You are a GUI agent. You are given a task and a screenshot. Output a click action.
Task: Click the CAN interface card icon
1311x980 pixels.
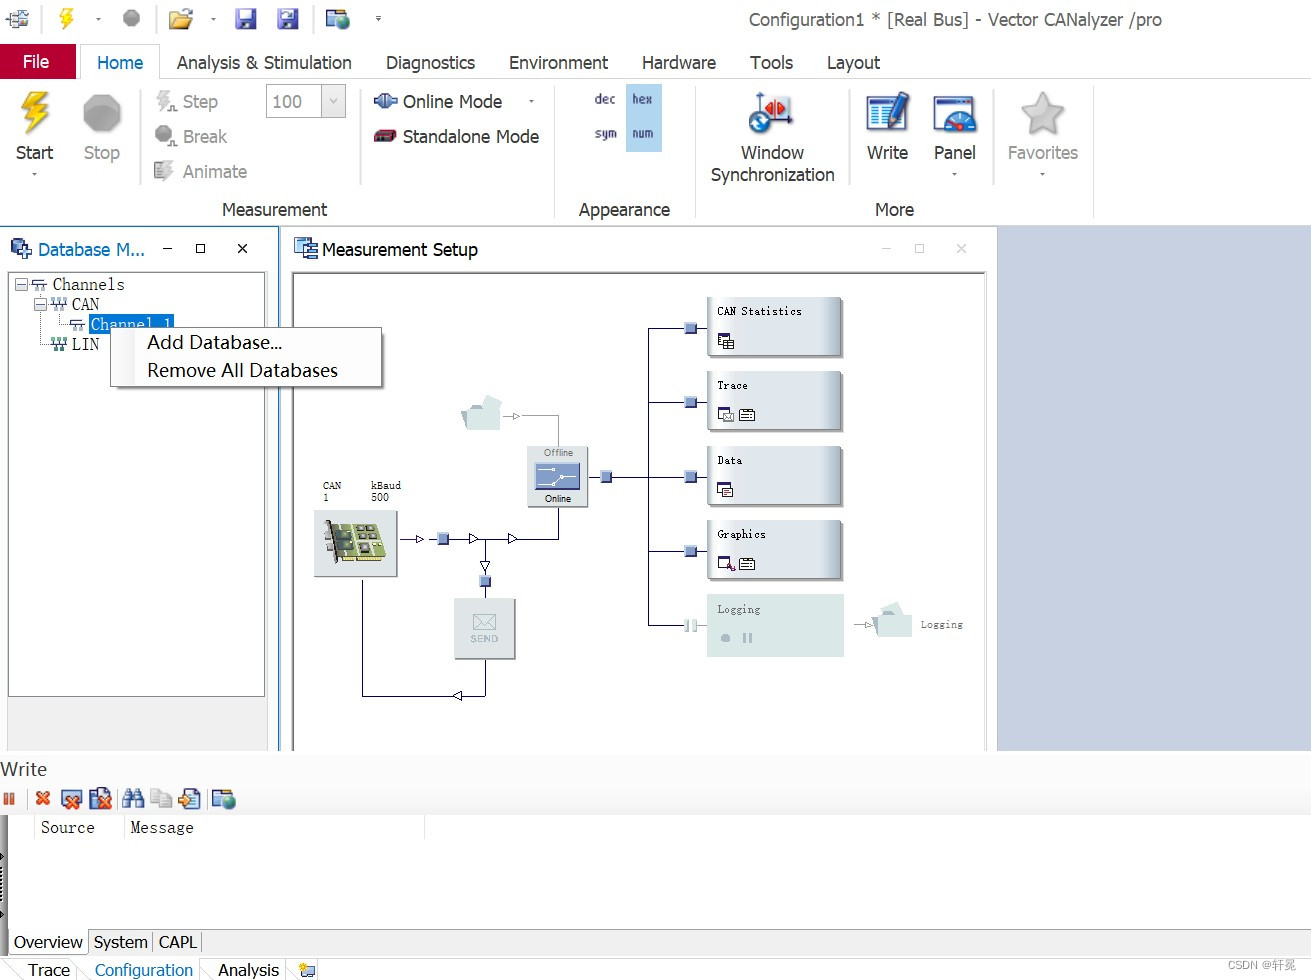(x=355, y=543)
